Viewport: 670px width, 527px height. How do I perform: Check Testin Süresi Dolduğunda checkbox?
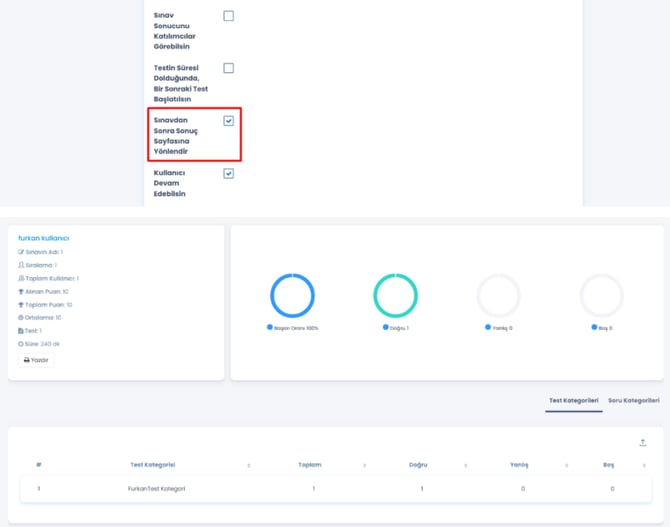point(229,68)
